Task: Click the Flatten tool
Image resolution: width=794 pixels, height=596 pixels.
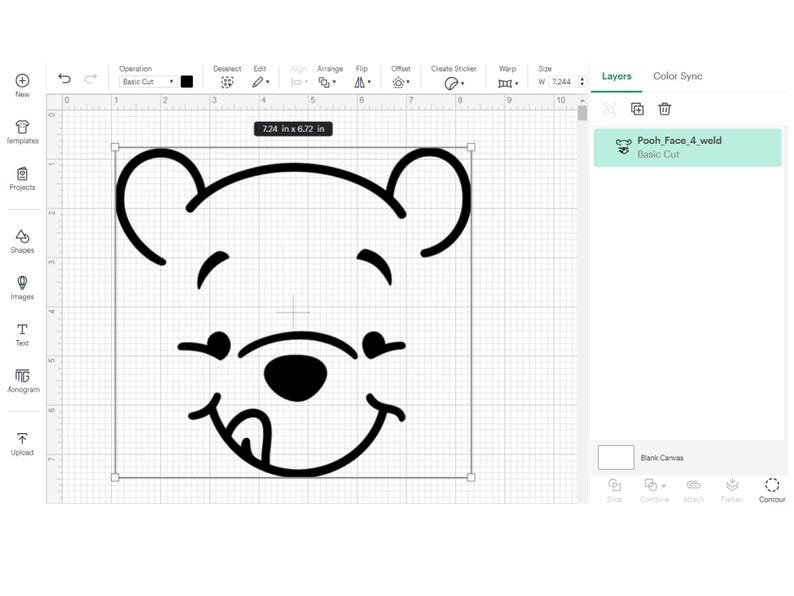Action: click(732, 490)
